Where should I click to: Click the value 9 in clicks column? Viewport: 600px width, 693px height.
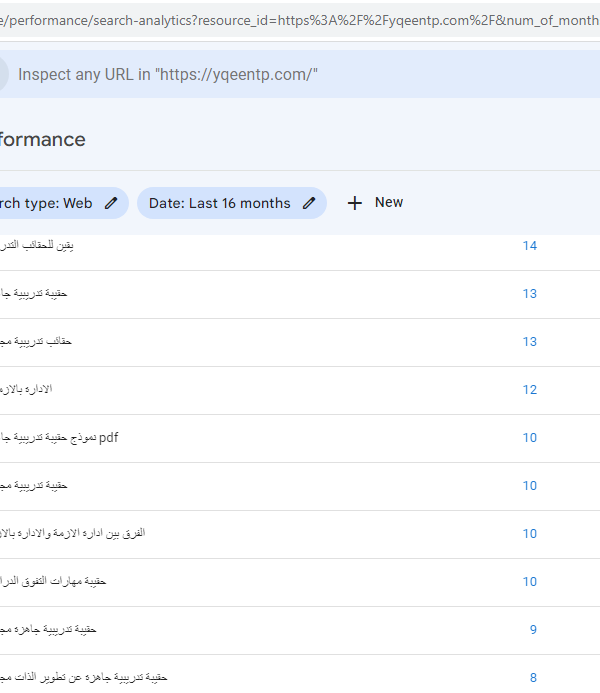click(533, 630)
